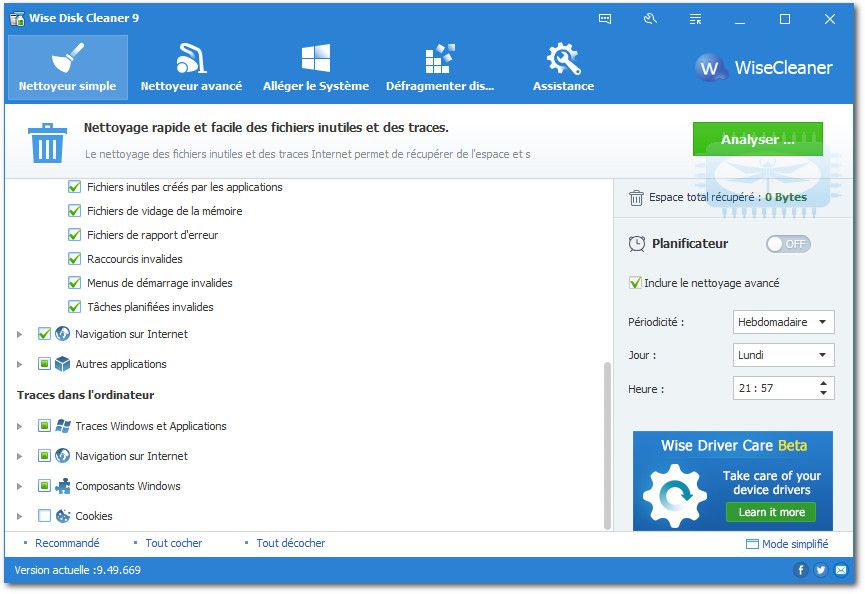
Task: Uncheck Menus de démarrage invalides
Action: tap(74, 283)
